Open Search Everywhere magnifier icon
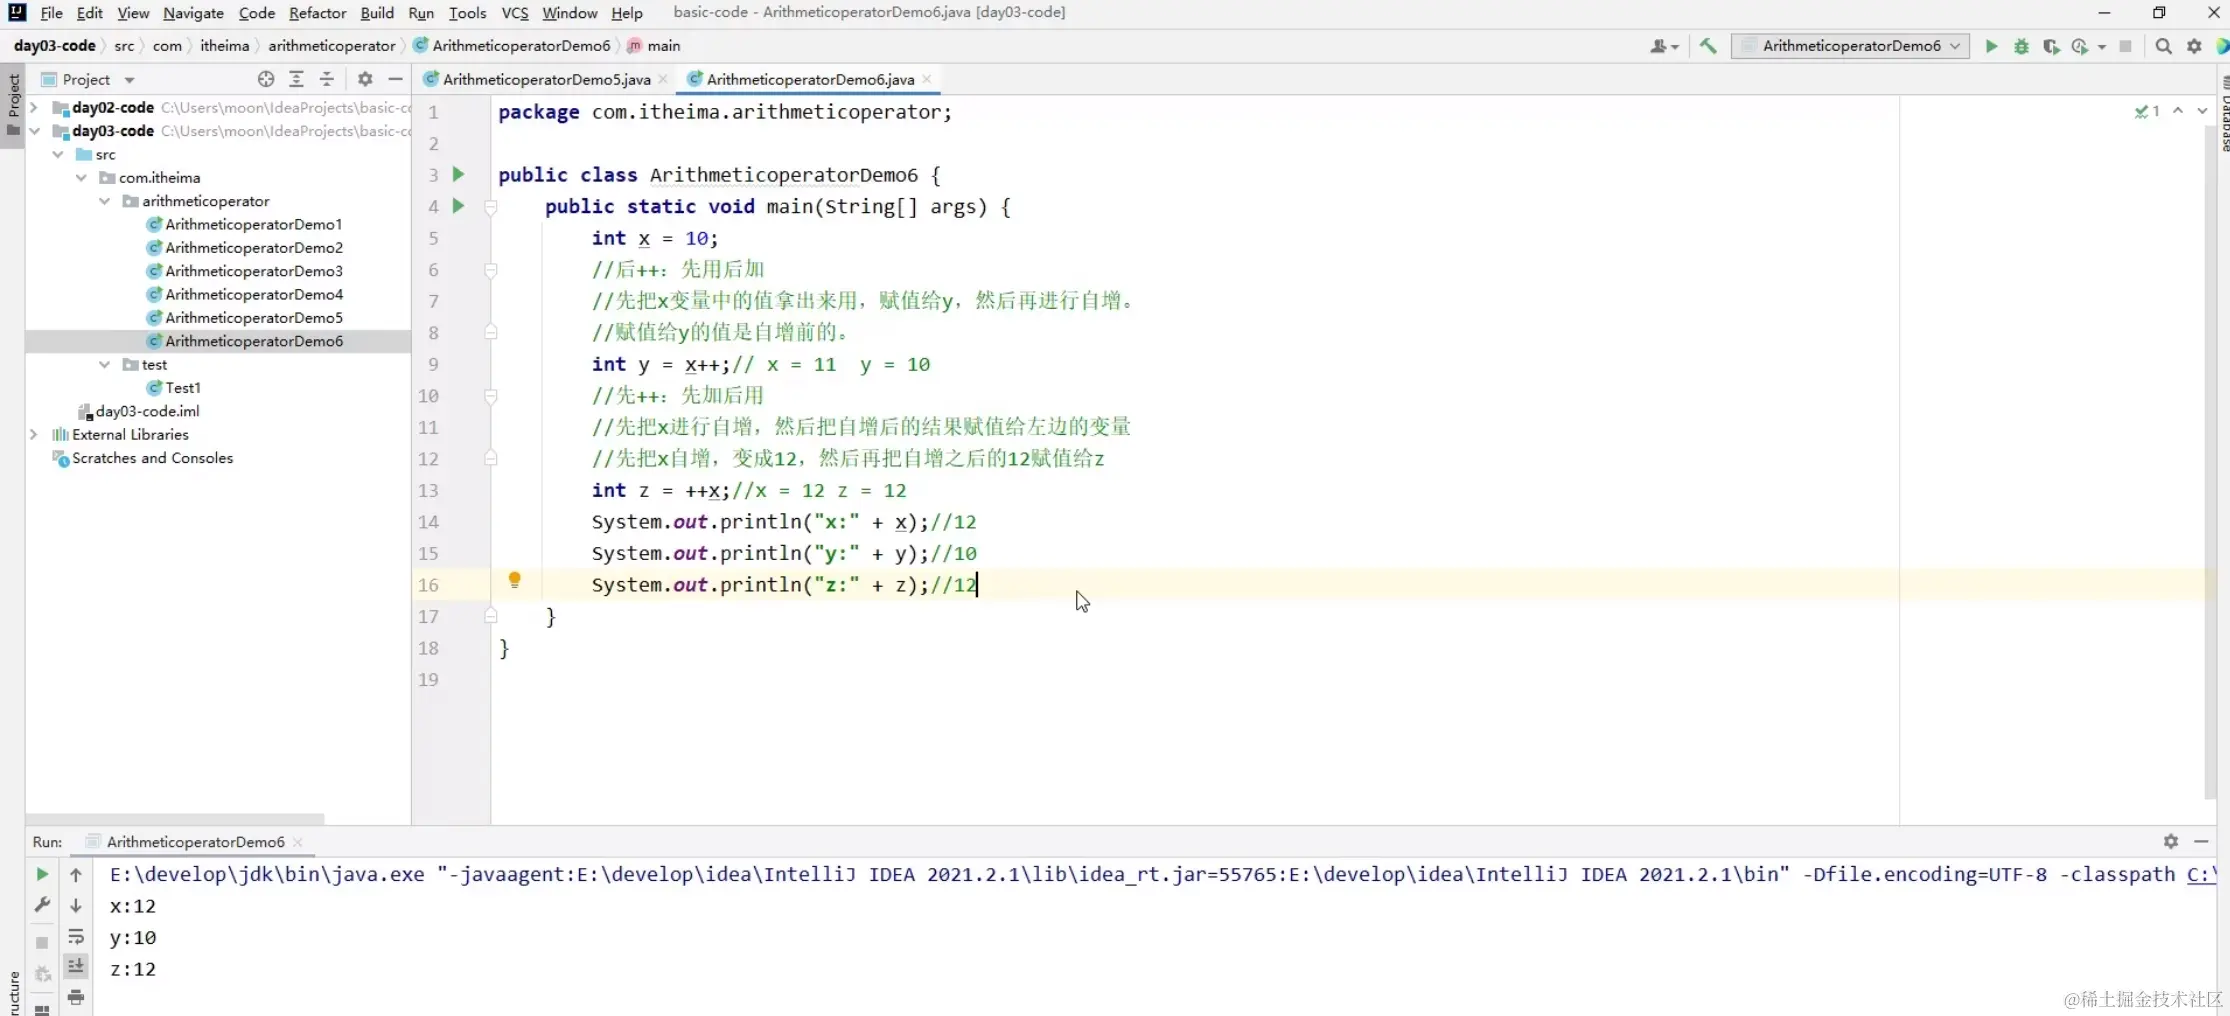2230x1016 pixels. (2163, 46)
